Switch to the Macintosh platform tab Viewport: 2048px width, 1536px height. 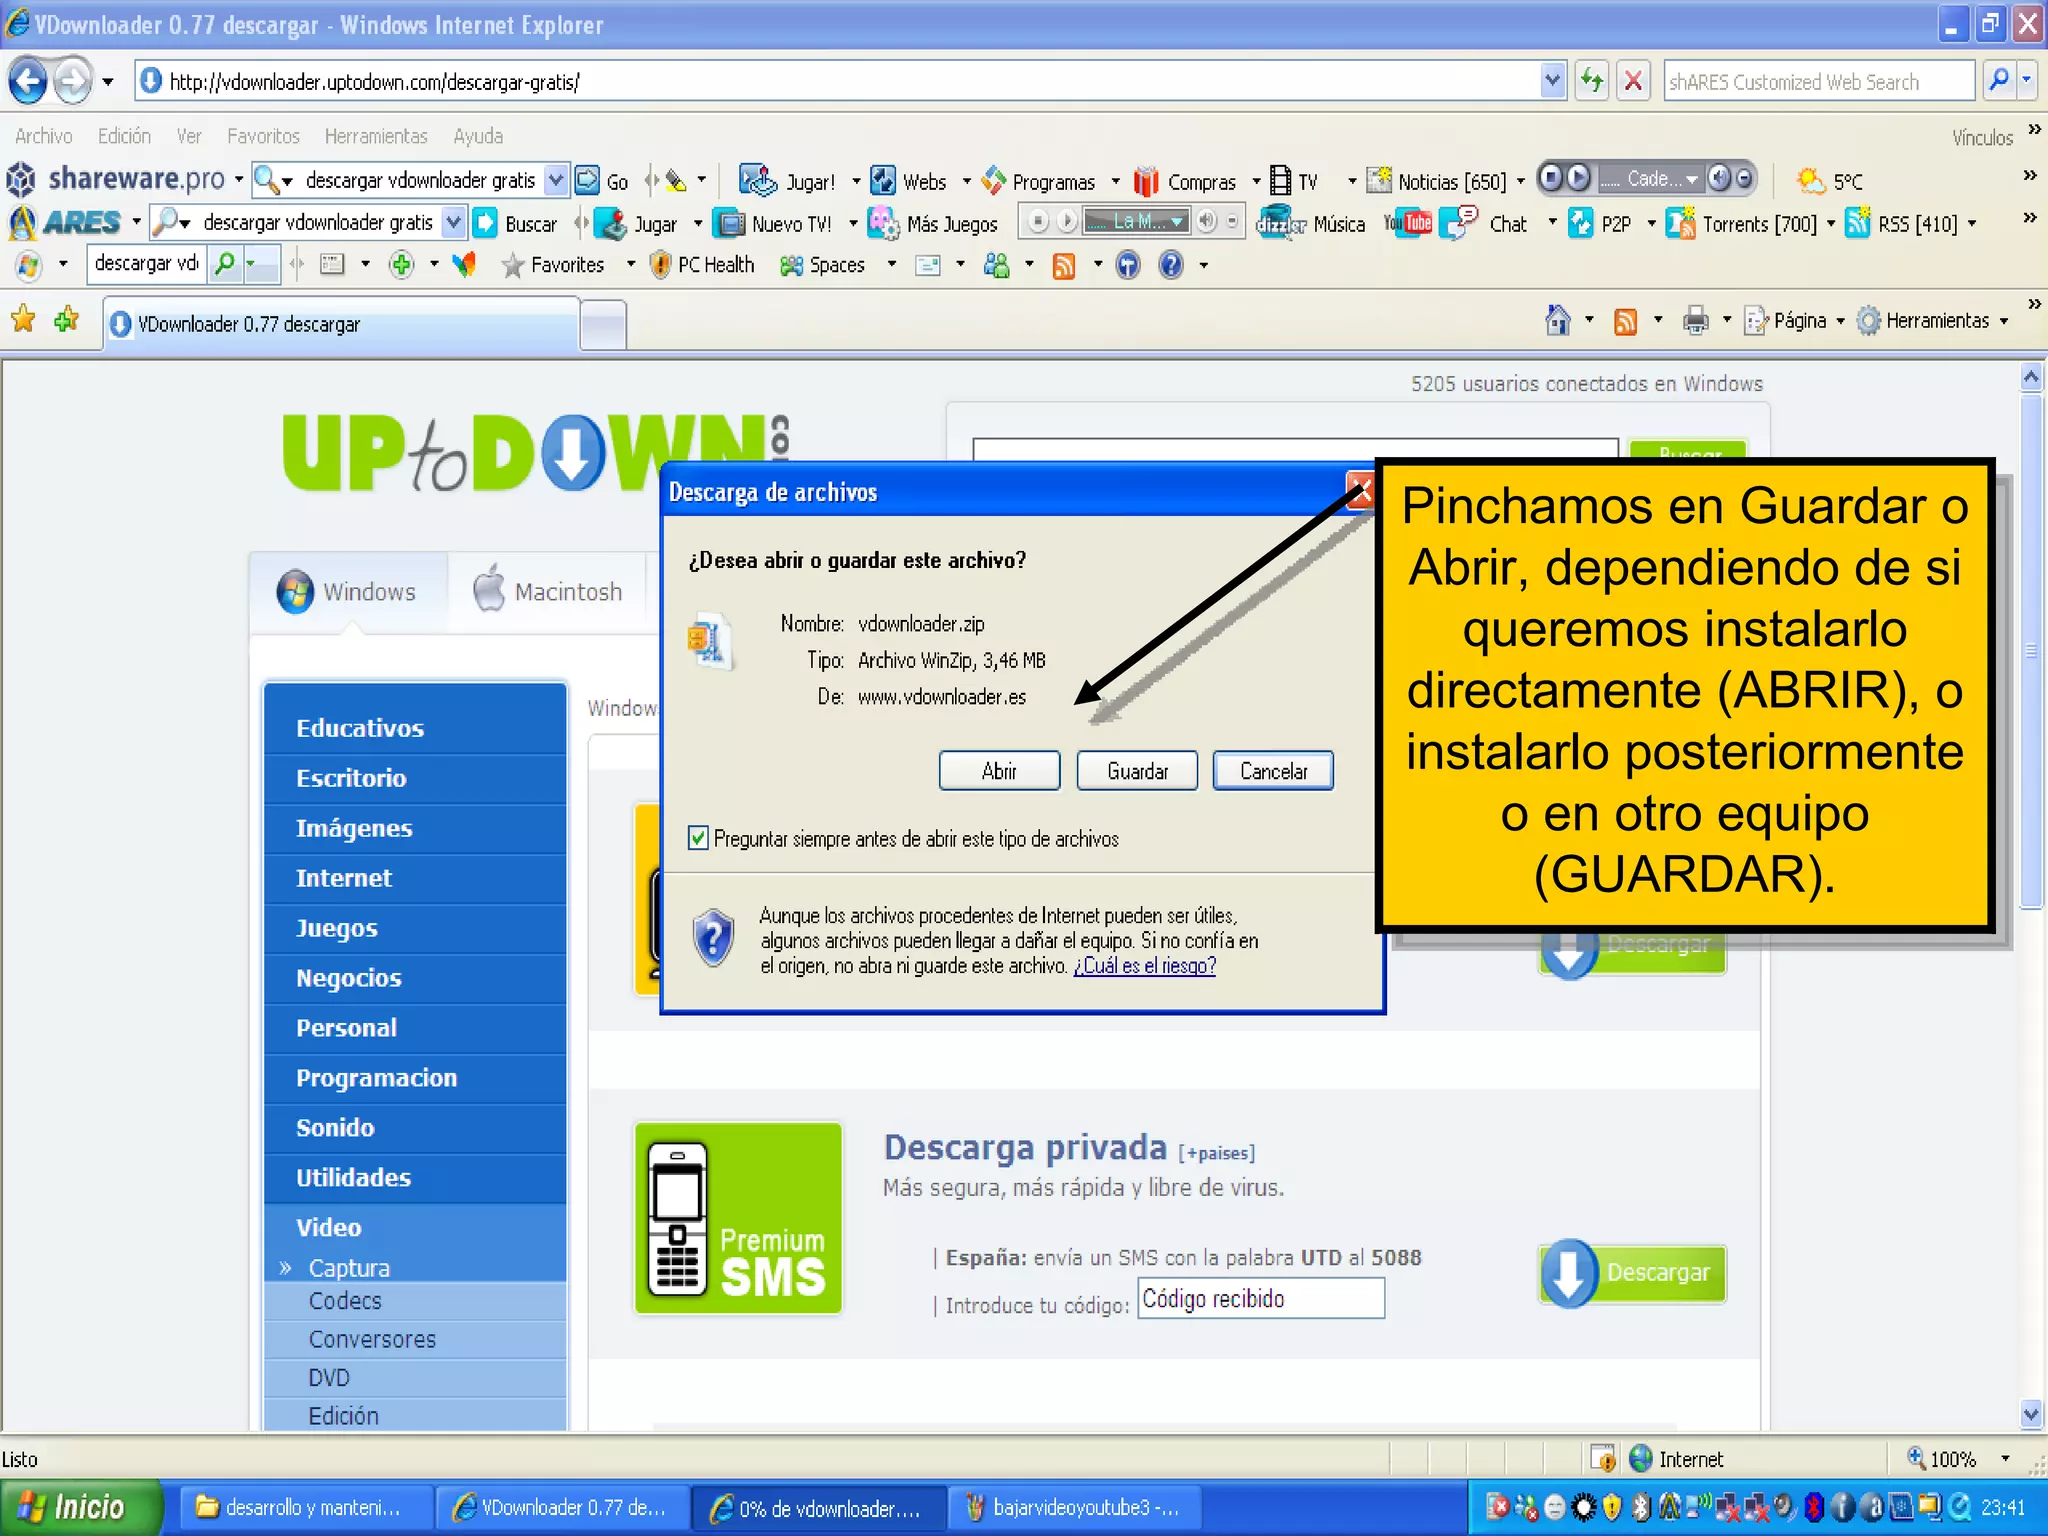[547, 591]
